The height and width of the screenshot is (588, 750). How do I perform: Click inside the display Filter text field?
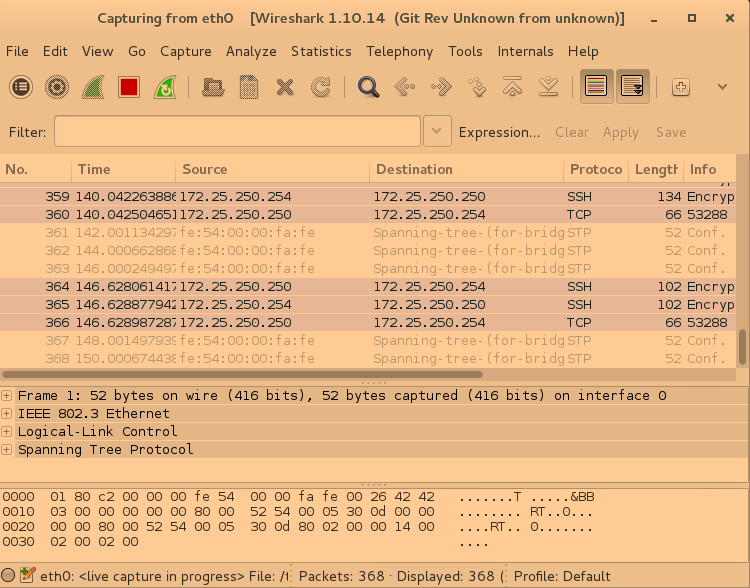coord(237,131)
